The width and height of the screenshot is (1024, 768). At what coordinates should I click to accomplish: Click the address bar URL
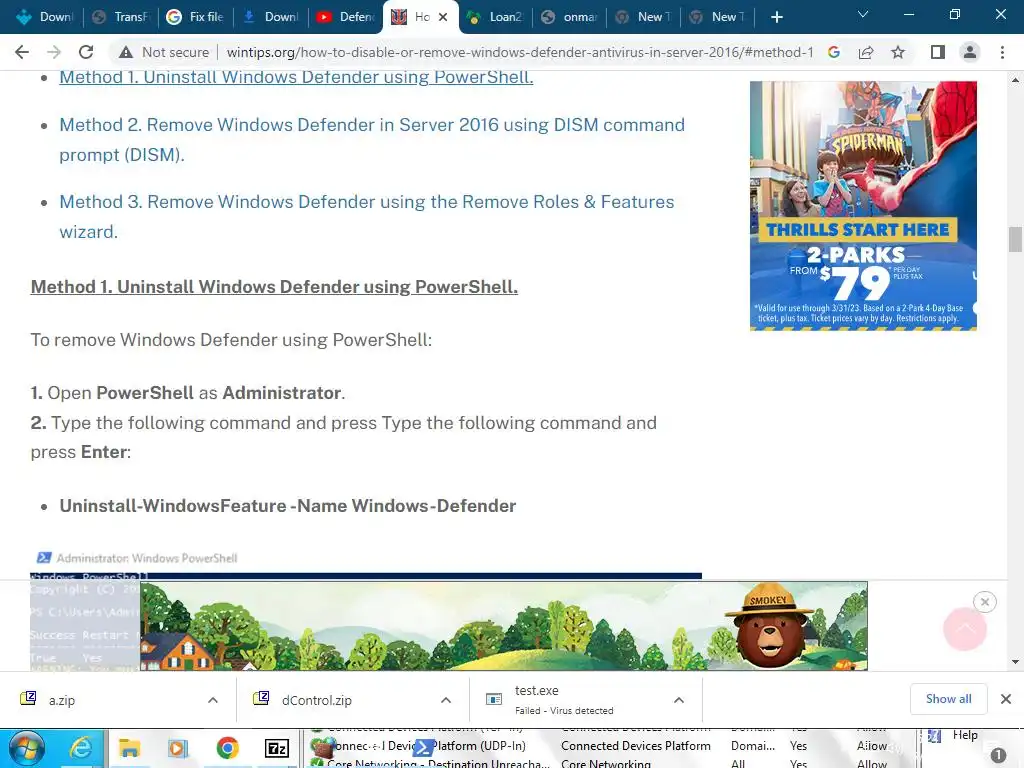(x=519, y=52)
